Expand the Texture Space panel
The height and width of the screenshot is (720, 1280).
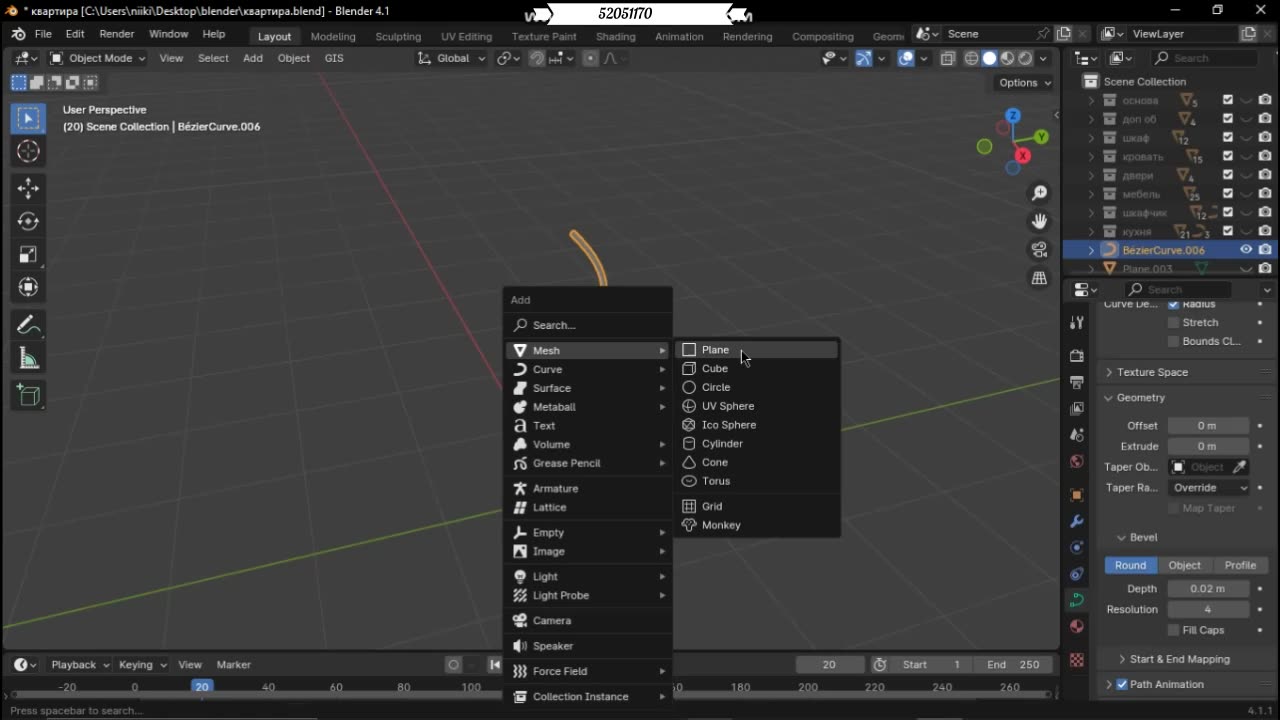click(x=1152, y=372)
